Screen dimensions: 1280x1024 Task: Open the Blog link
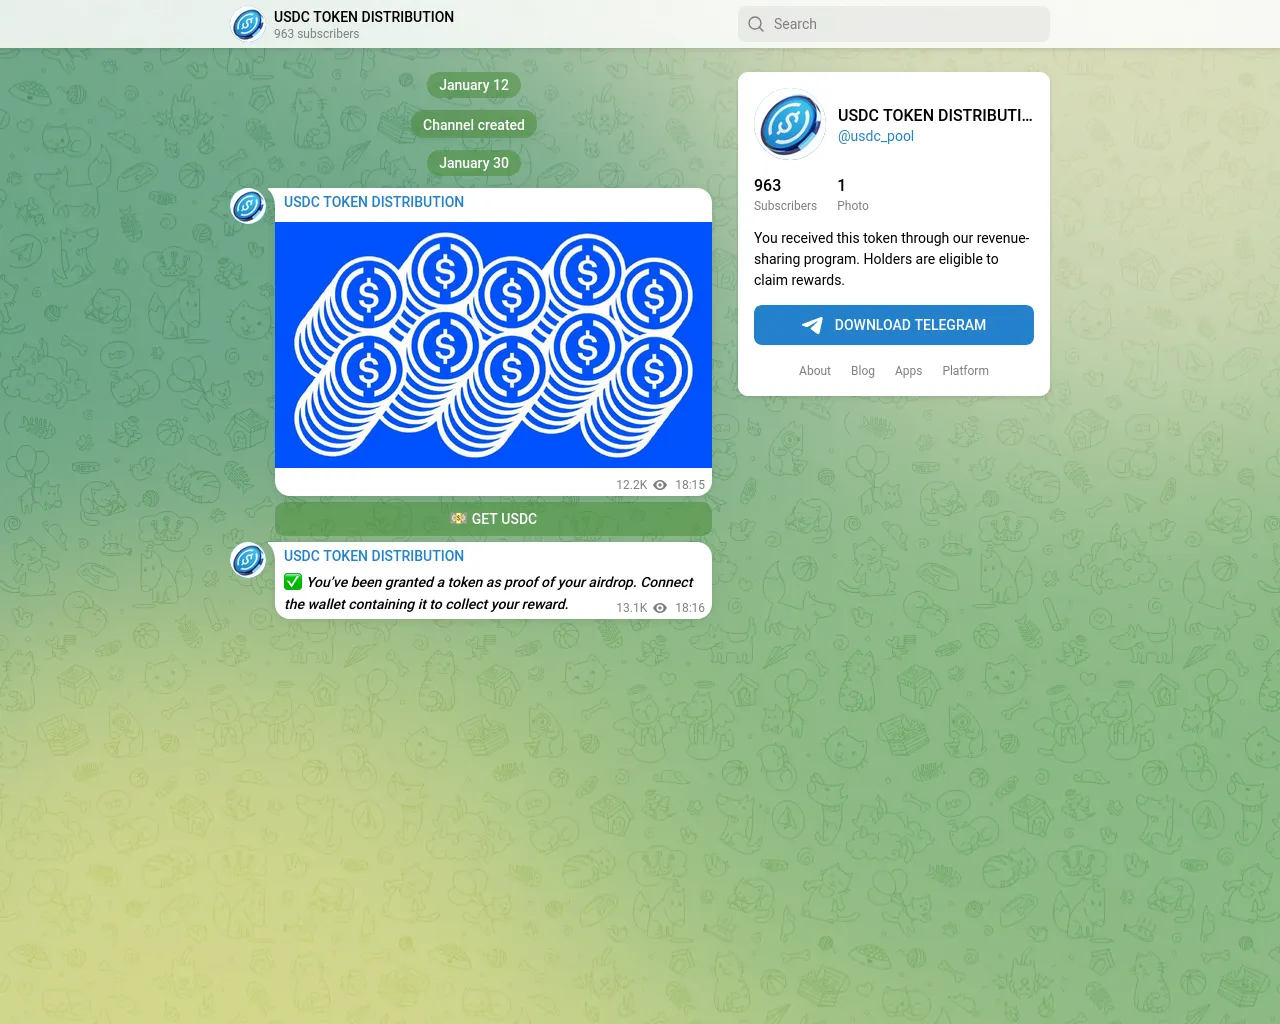[x=863, y=371]
